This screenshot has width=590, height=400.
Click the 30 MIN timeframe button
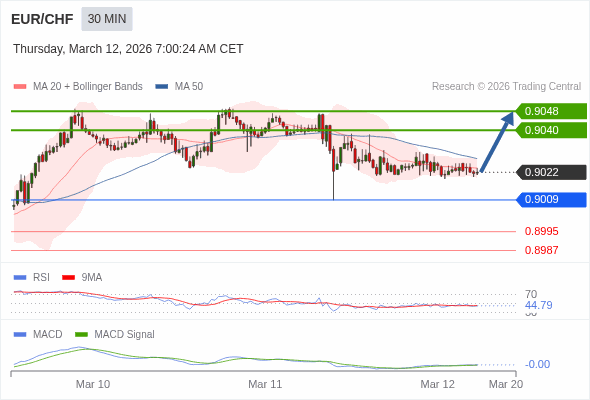click(x=107, y=19)
